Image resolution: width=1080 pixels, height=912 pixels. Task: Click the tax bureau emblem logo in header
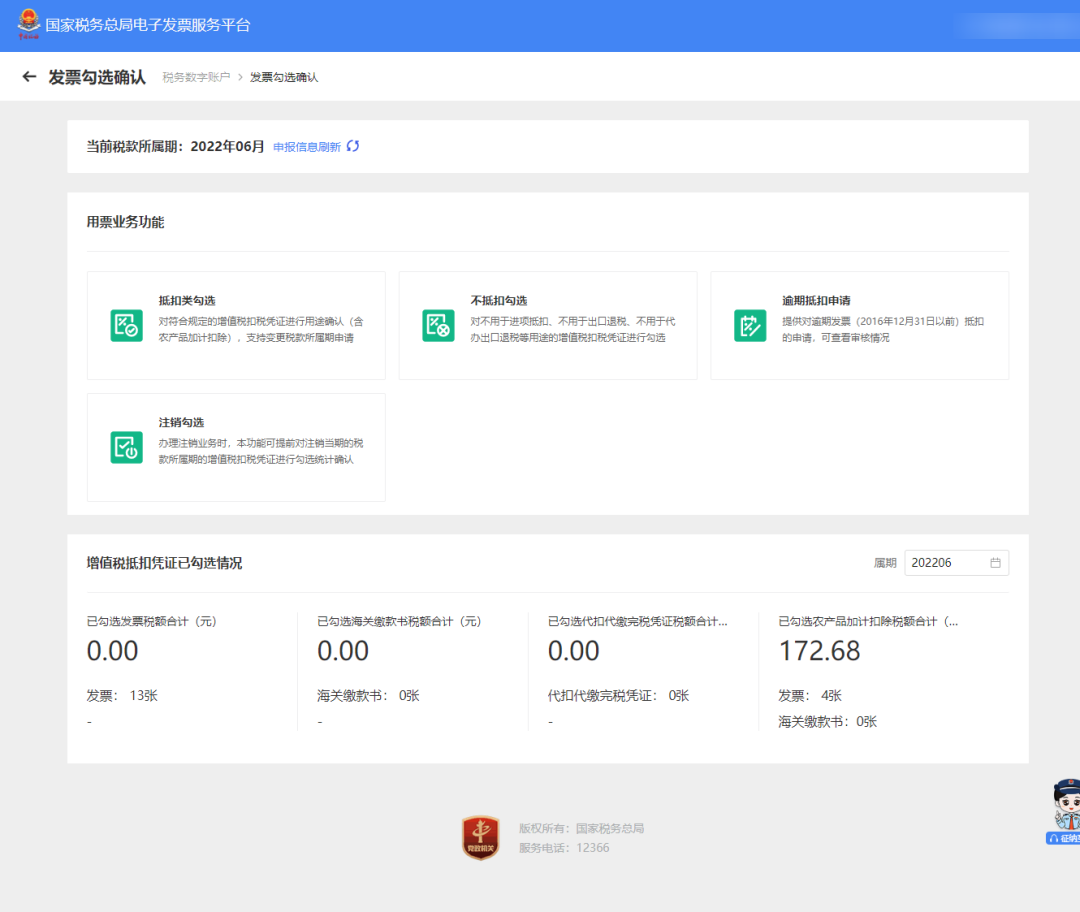click(x=30, y=25)
